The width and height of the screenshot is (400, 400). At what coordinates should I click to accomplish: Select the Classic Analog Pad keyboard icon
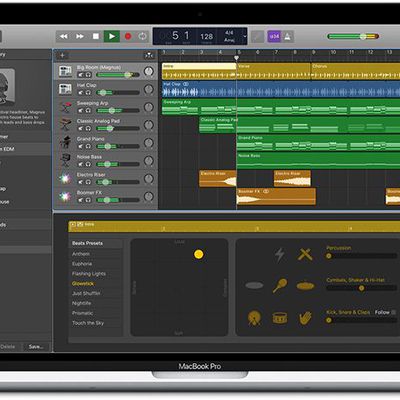point(65,125)
